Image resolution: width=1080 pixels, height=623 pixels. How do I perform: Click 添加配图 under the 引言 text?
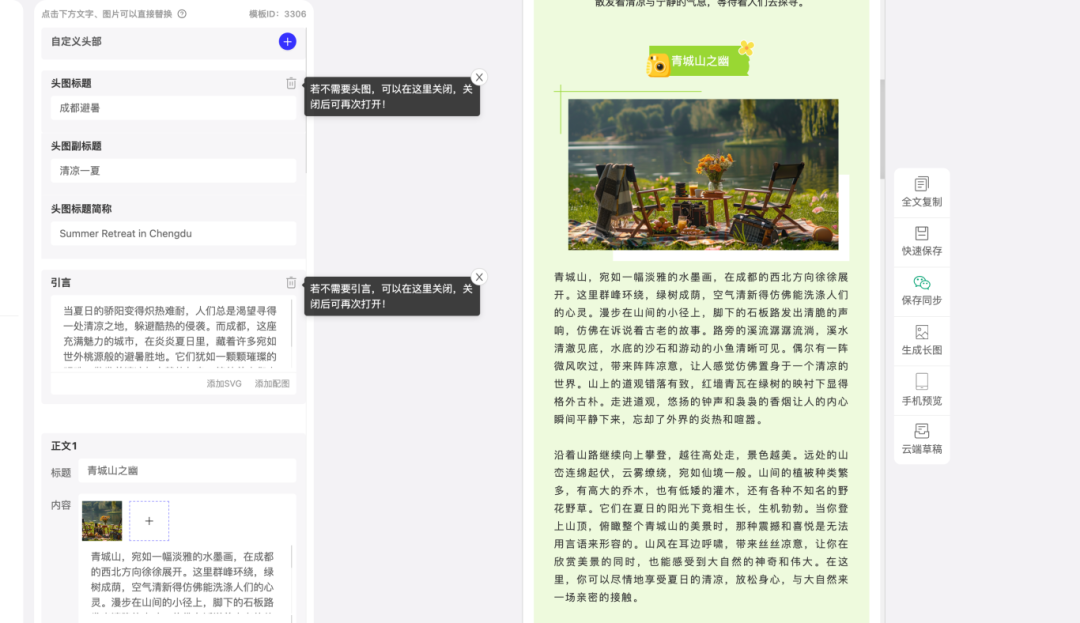click(x=272, y=383)
